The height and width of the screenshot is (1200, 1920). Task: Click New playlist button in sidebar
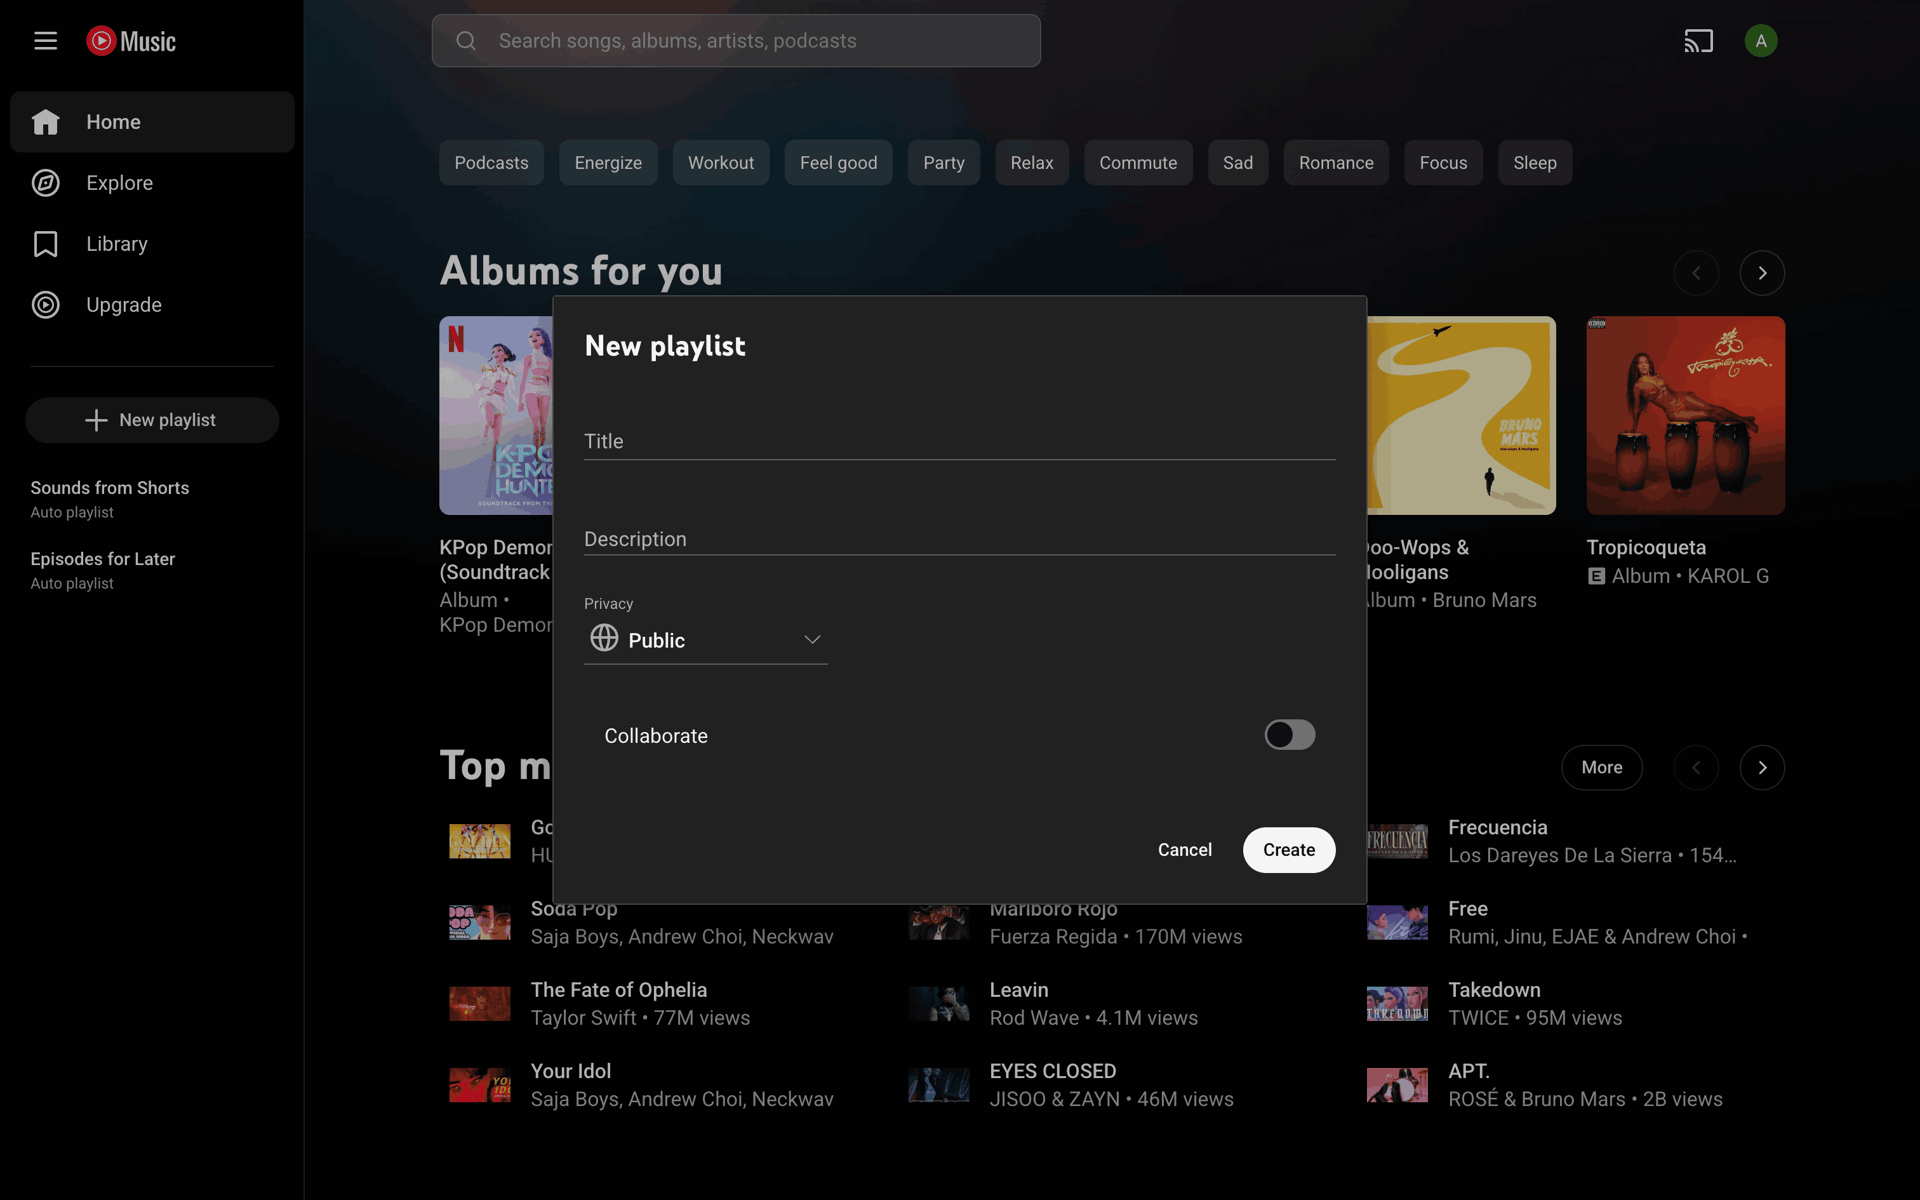point(152,420)
